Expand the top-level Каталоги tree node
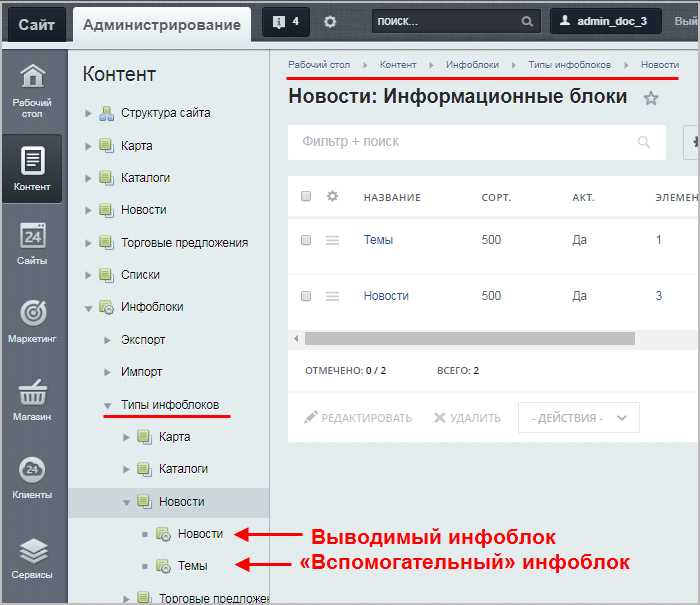Image resolution: width=700 pixels, height=605 pixels. (88, 178)
